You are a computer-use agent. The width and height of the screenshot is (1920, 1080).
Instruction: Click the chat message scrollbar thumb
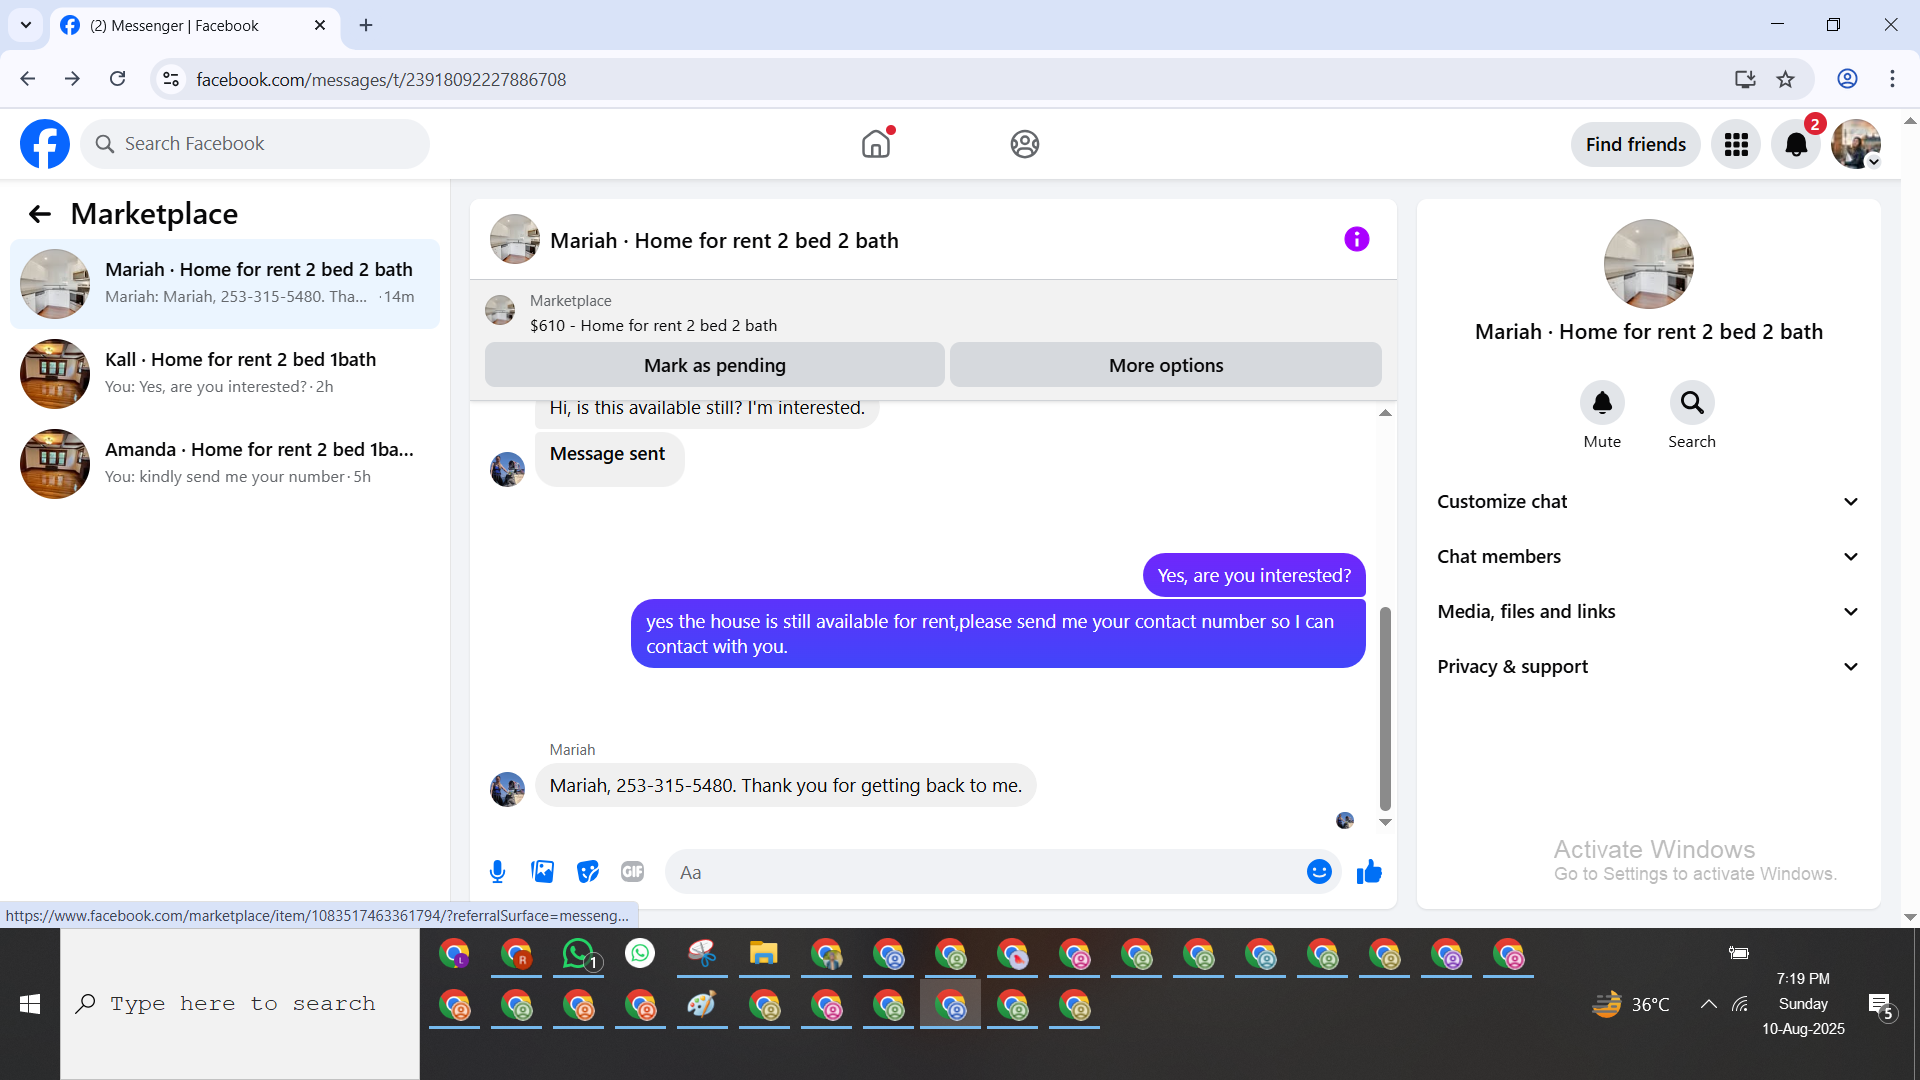[x=1385, y=708]
